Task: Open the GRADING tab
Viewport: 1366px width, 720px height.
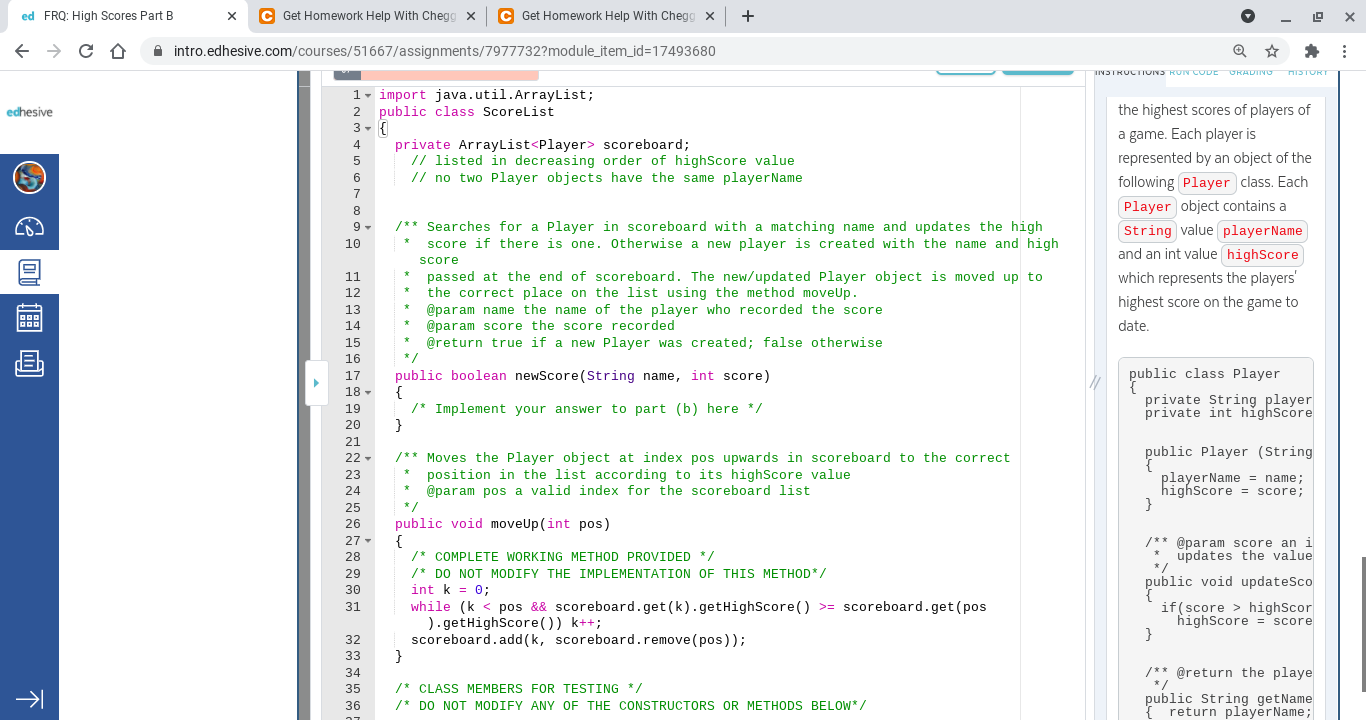Action: (x=1253, y=72)
